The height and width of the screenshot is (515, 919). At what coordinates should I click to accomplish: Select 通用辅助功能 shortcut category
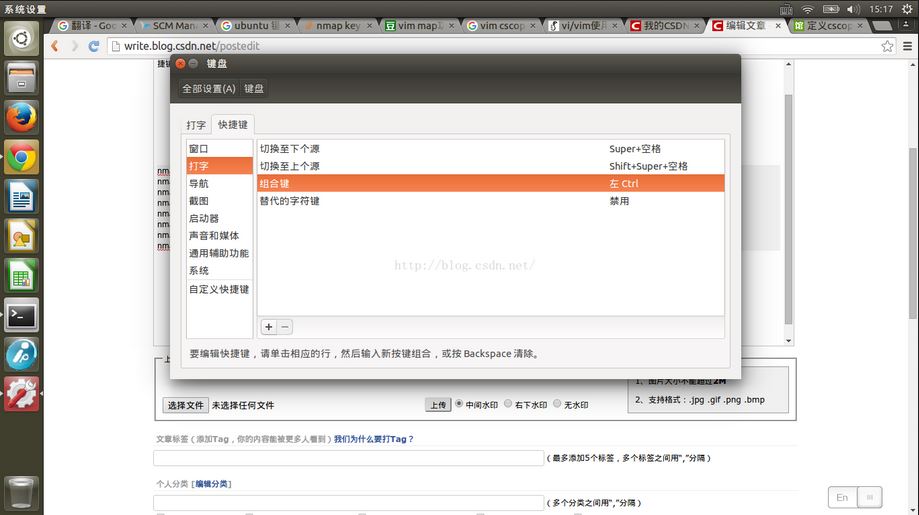click(x=219, y=253)
